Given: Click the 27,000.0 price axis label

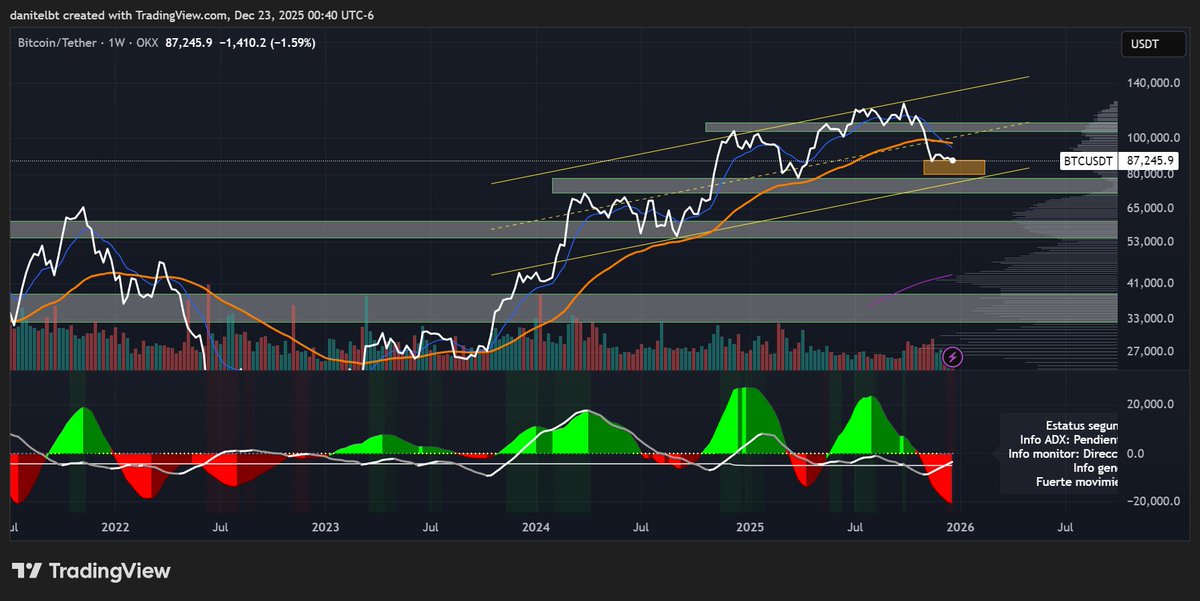Looking at the screenshot, I should click(x=1150, y=351).
